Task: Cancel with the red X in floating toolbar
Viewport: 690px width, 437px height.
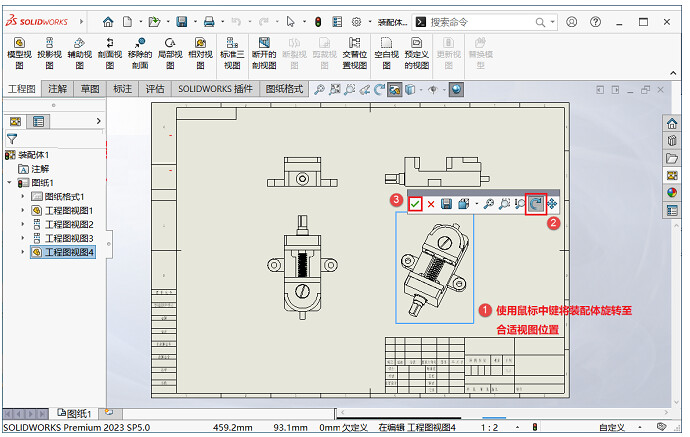Action: pyautogui.click(x=431, y=204)
